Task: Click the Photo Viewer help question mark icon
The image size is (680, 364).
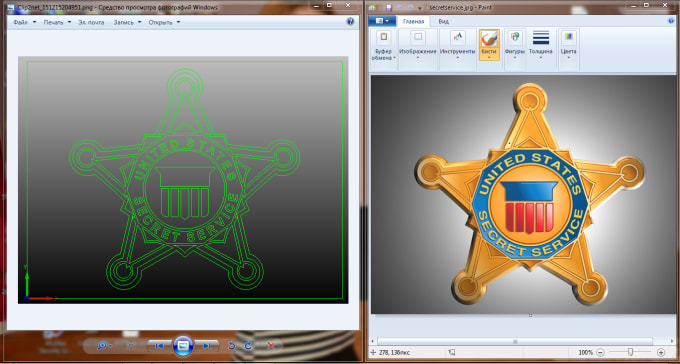Action: pos(350,22)
